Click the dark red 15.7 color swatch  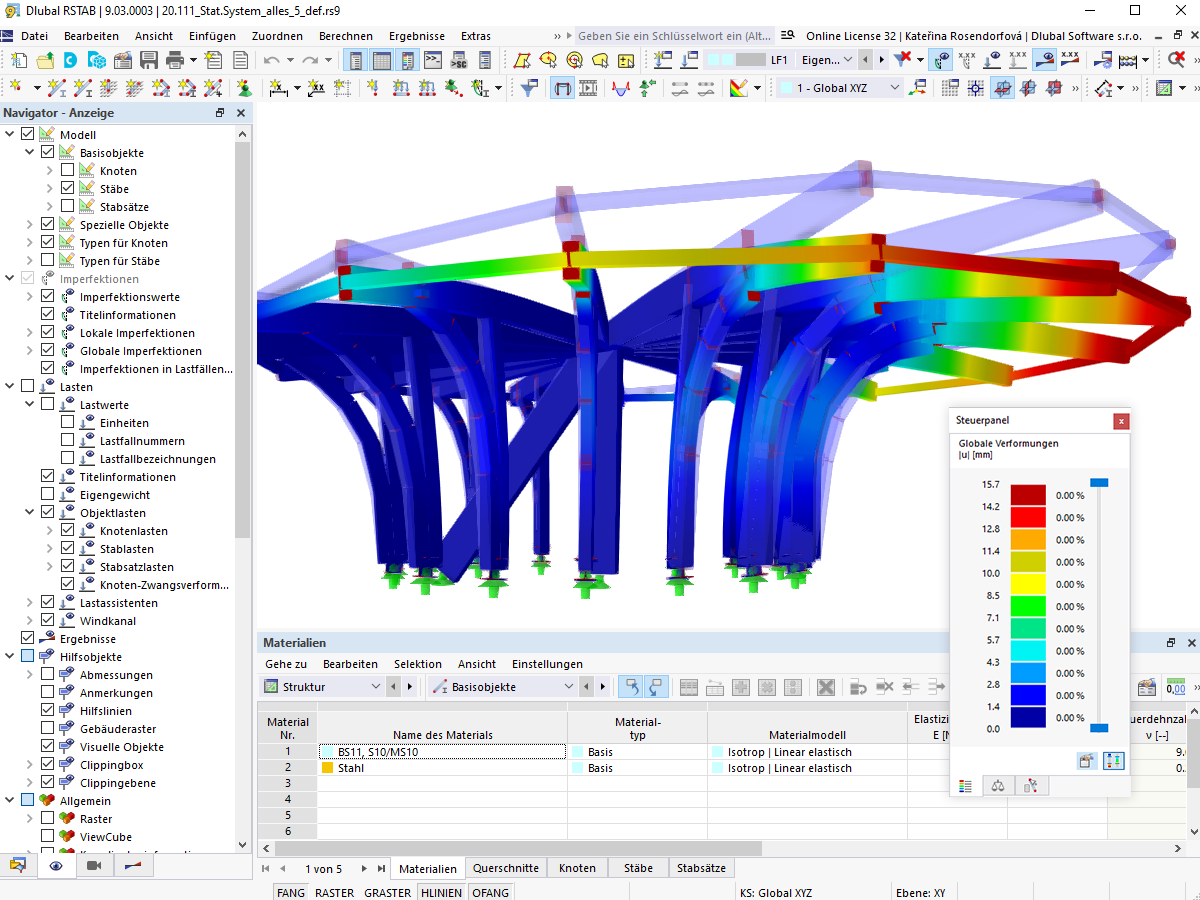click(1028, 495)
